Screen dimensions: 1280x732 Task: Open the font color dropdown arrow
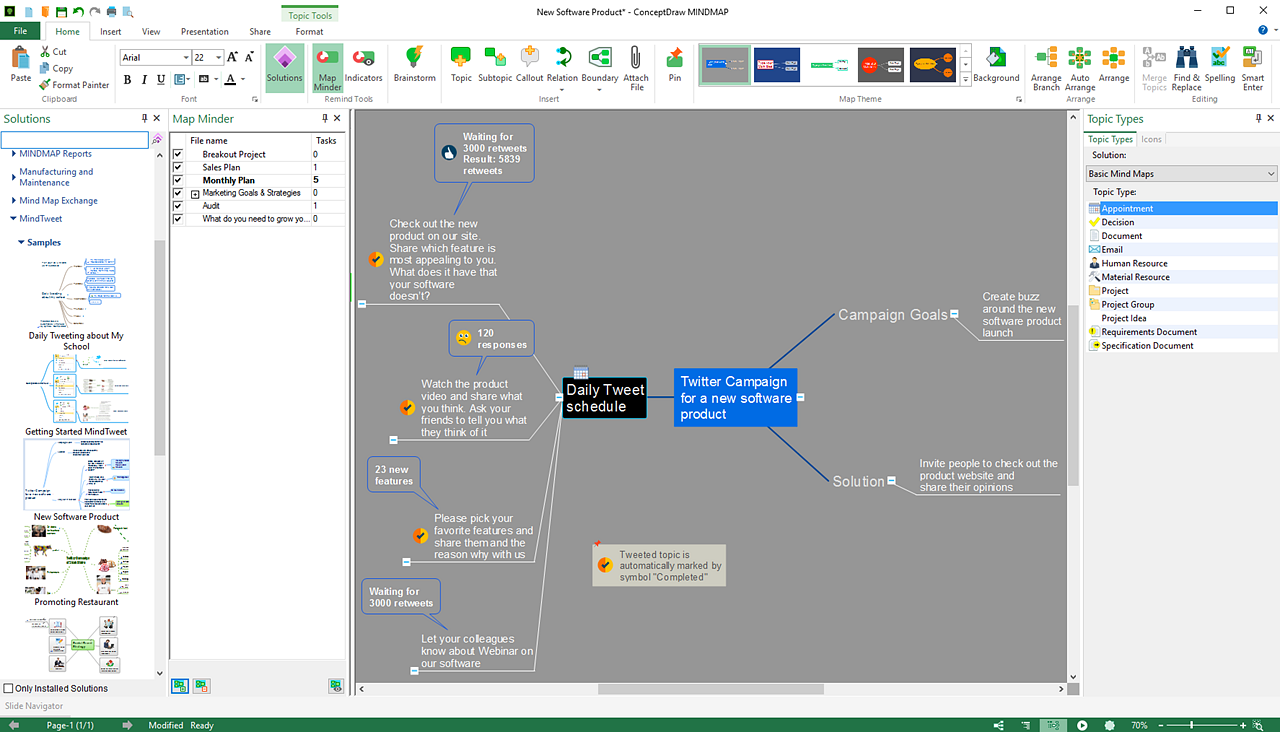[x=243, y=79]
